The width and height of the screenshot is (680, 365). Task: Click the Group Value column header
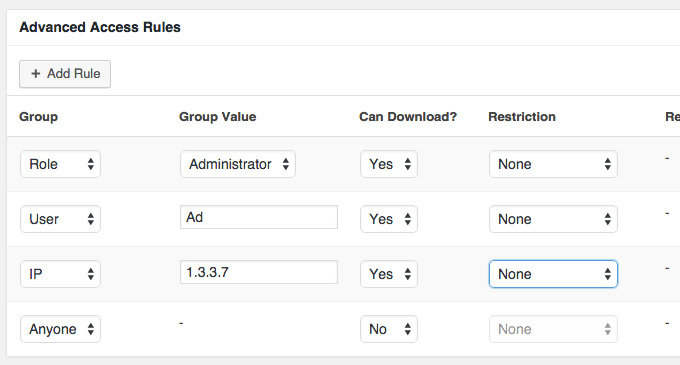pyautogui.click(x=218, y=117)
